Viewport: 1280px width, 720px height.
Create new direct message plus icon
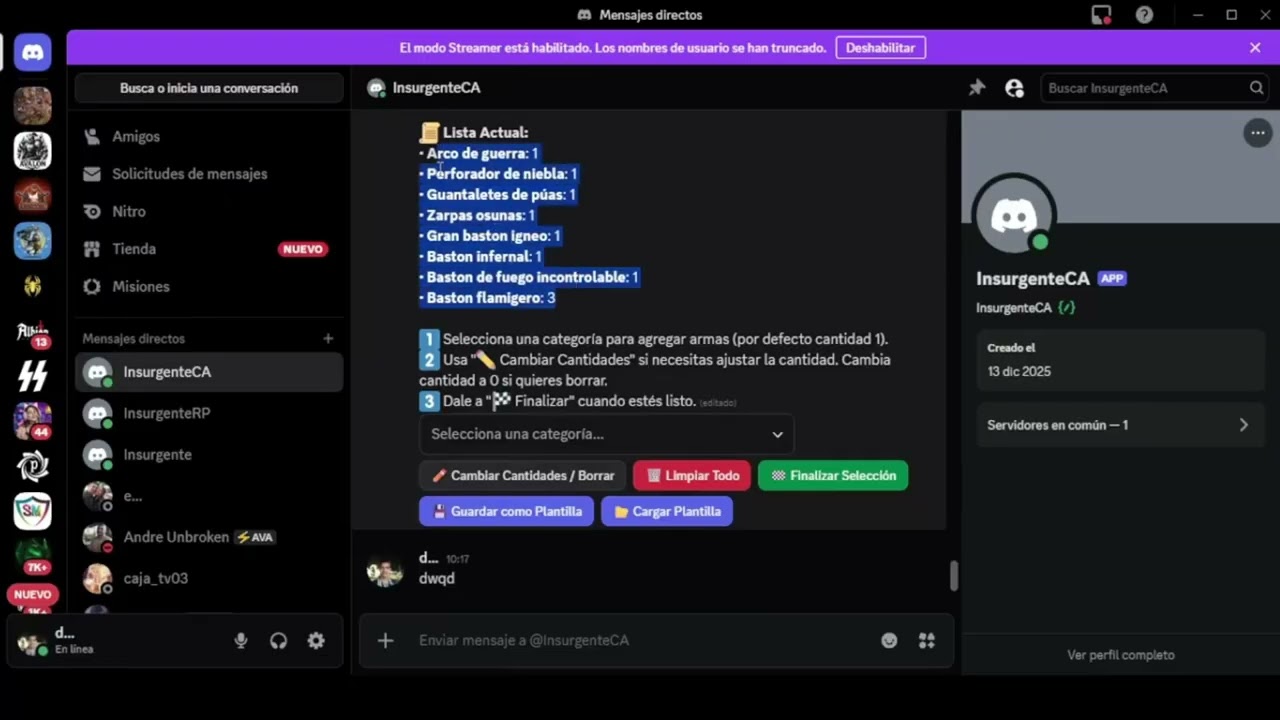[x=328, y=339]
